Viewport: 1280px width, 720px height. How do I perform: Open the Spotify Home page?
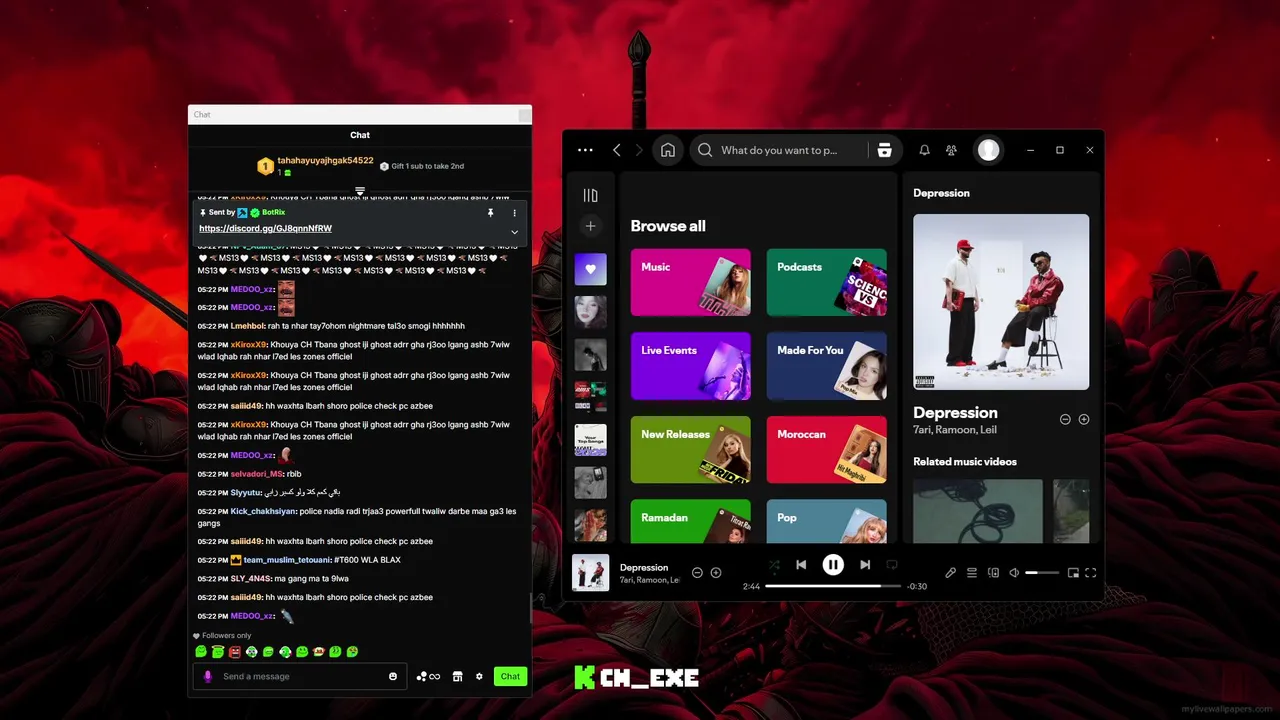tap(668, 150)
